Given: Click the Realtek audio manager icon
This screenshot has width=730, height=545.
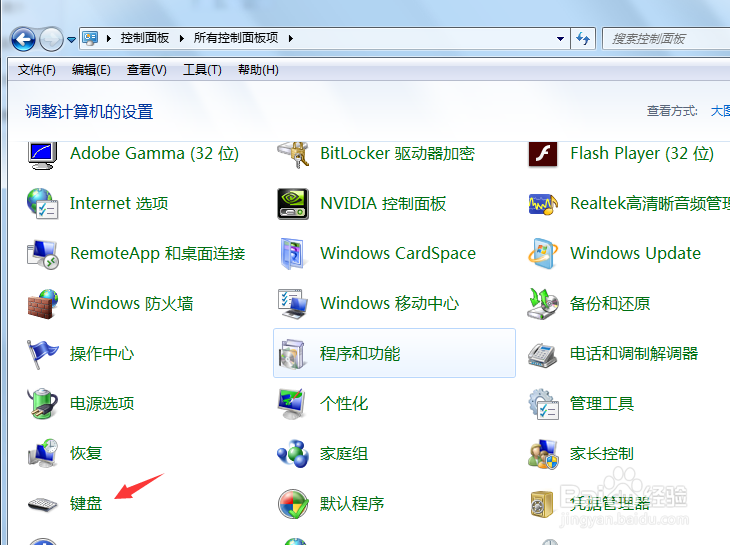Looking at the screenshot, I should (x=543, y=204).
